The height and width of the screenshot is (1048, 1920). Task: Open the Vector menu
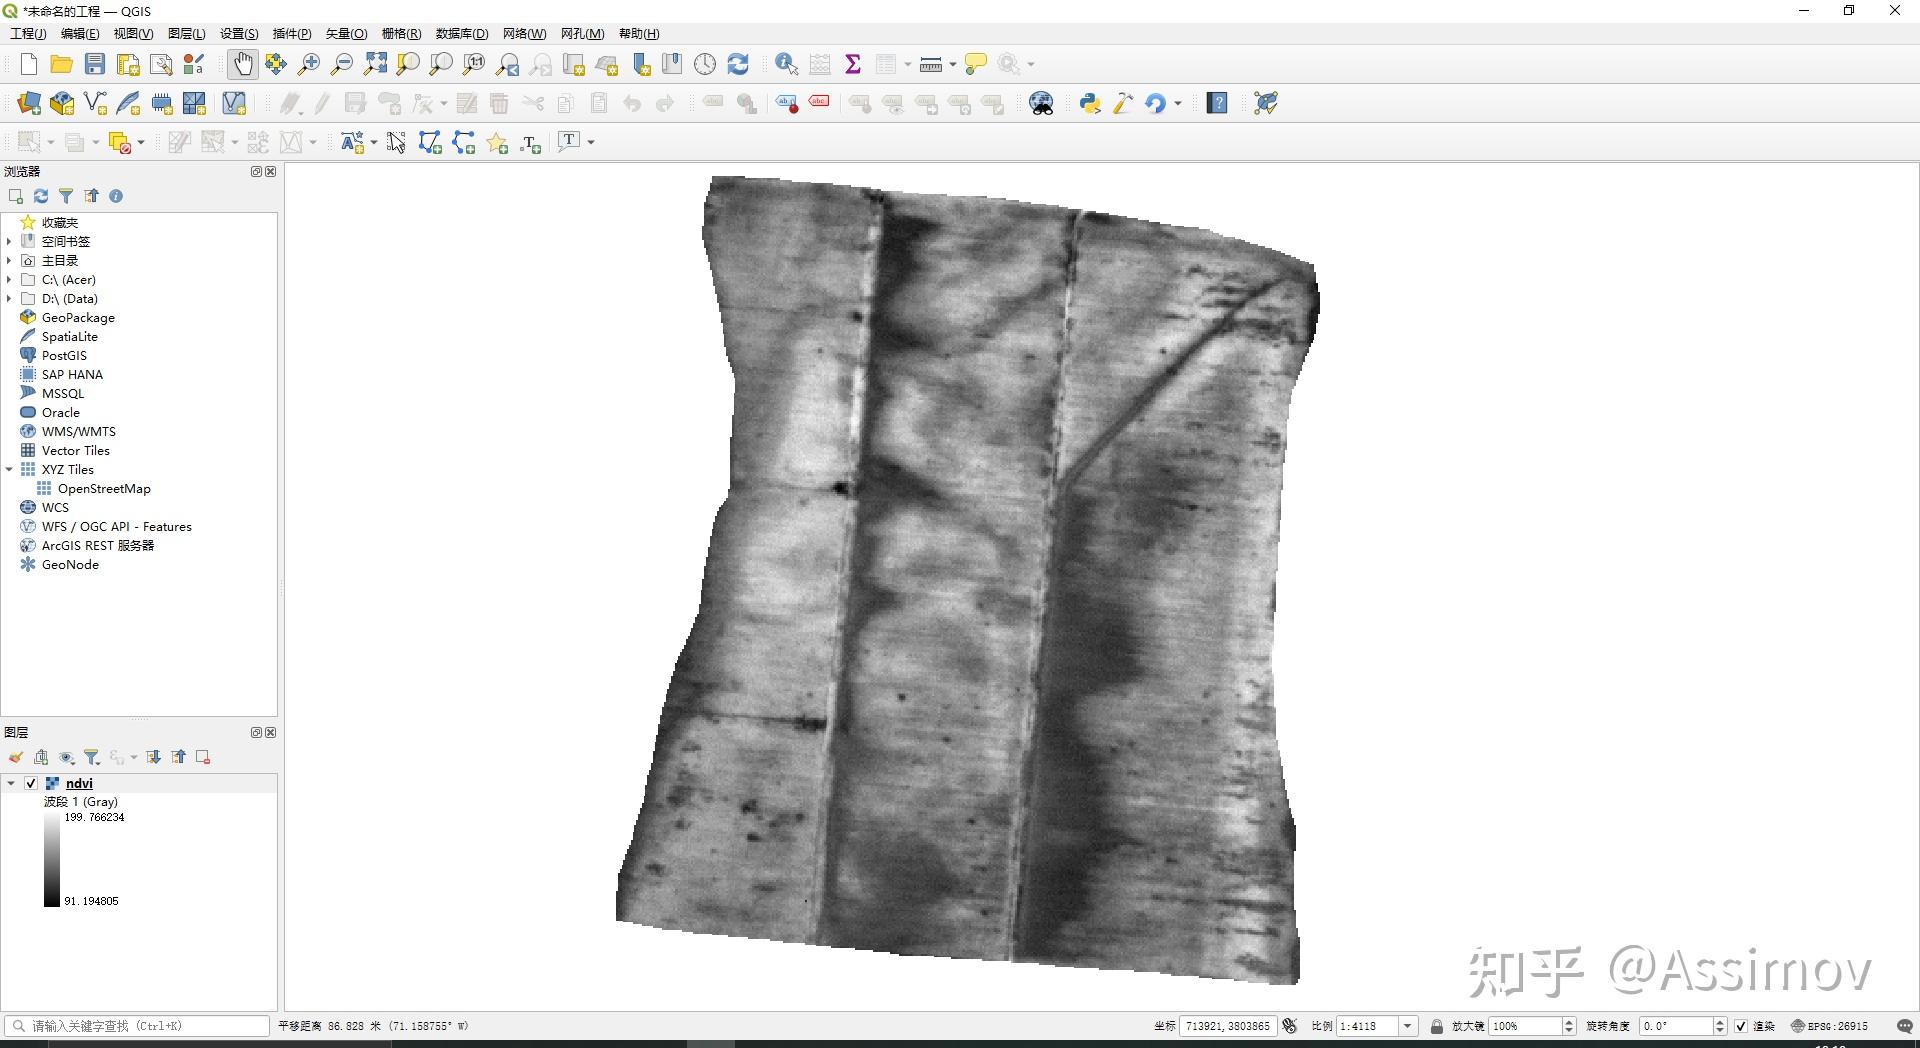point(346,34)
